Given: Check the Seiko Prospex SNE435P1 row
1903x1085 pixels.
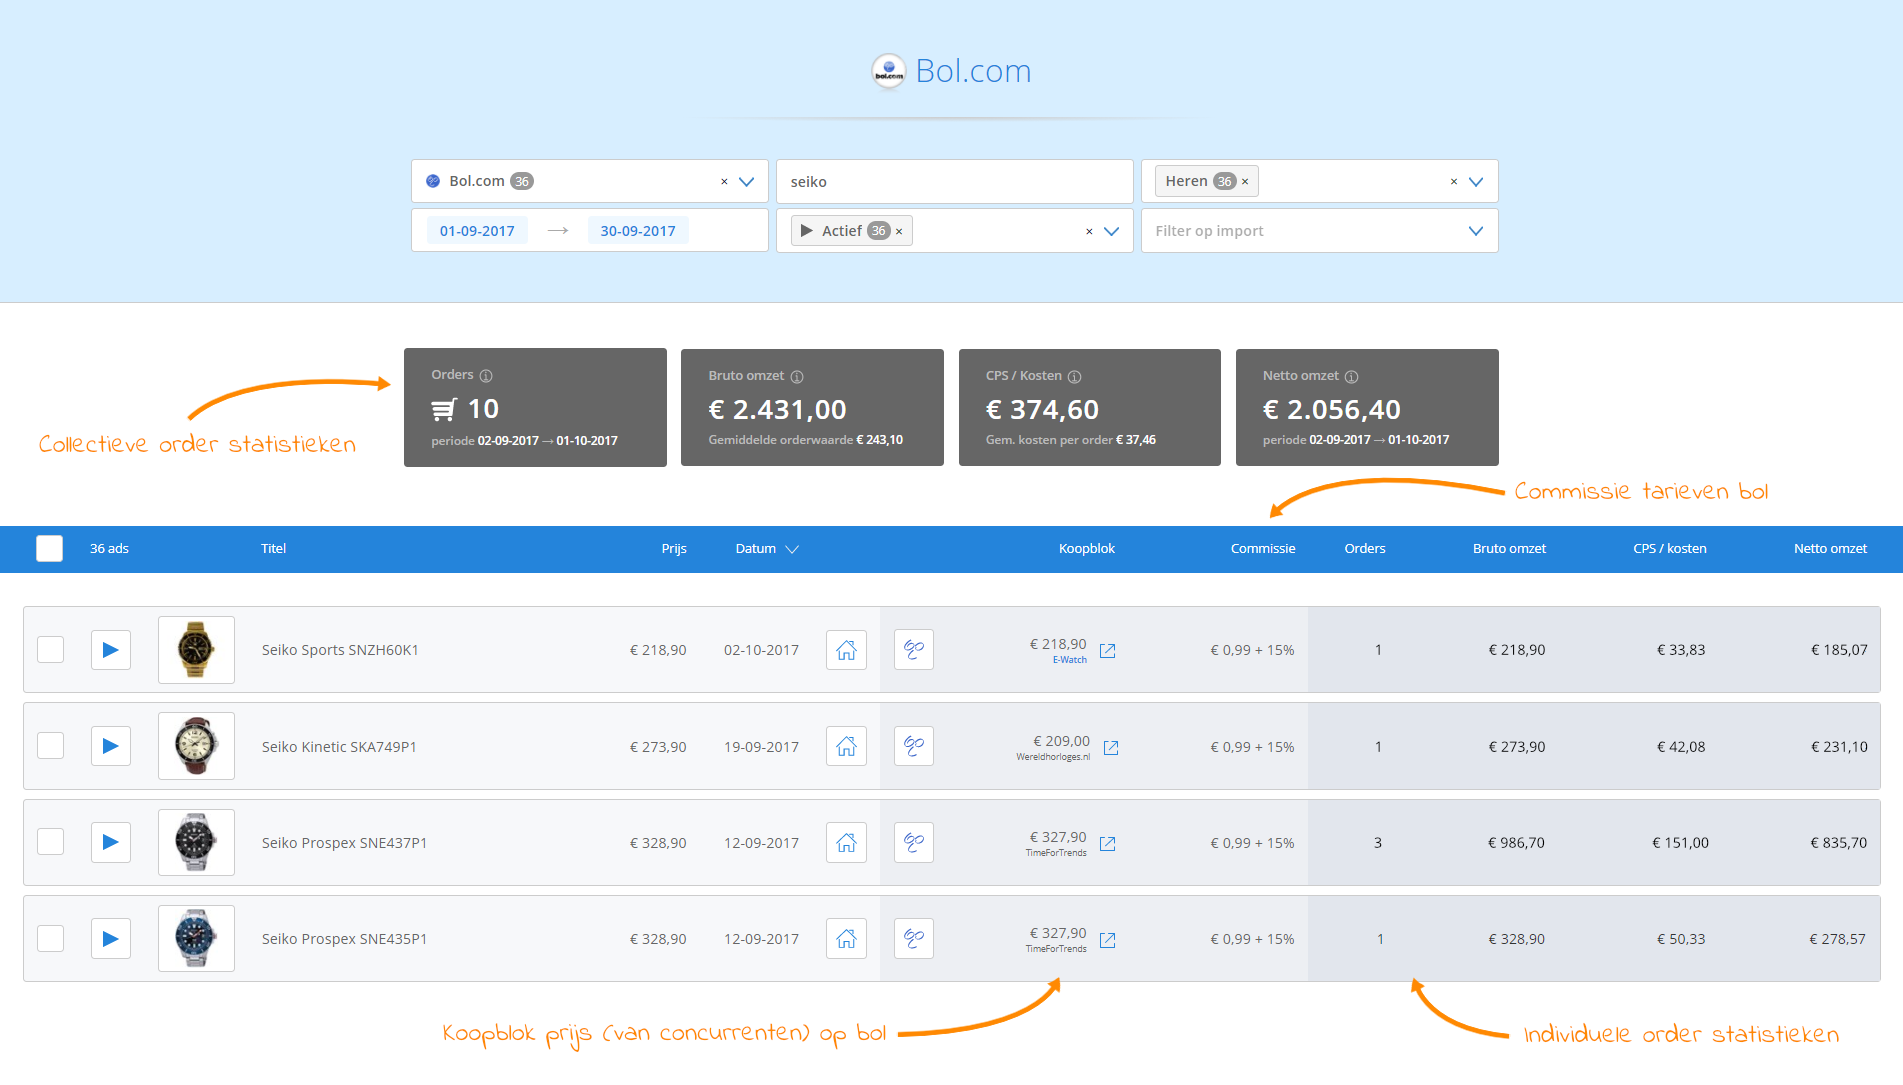Looking at the screenshot, I should tap(50, 939).
